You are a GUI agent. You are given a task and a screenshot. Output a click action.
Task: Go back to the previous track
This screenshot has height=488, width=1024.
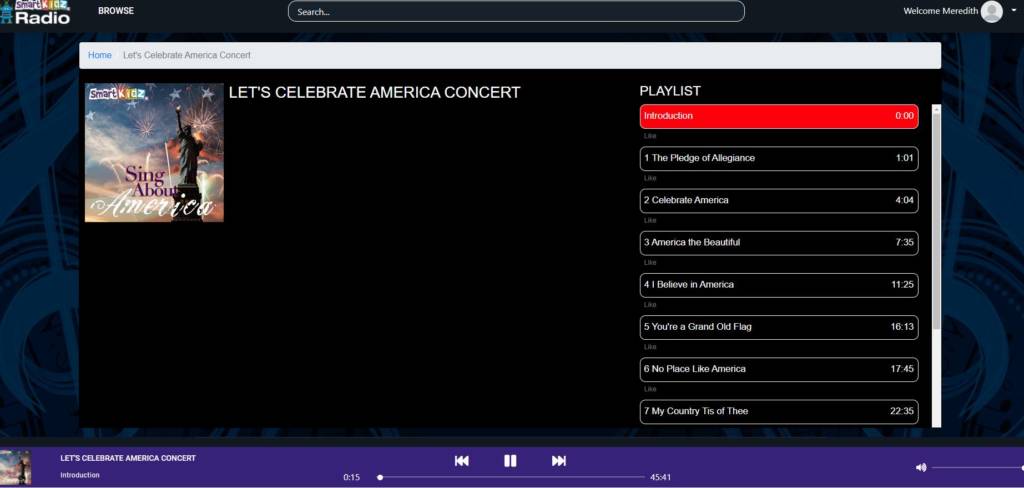tap(462, 460)
